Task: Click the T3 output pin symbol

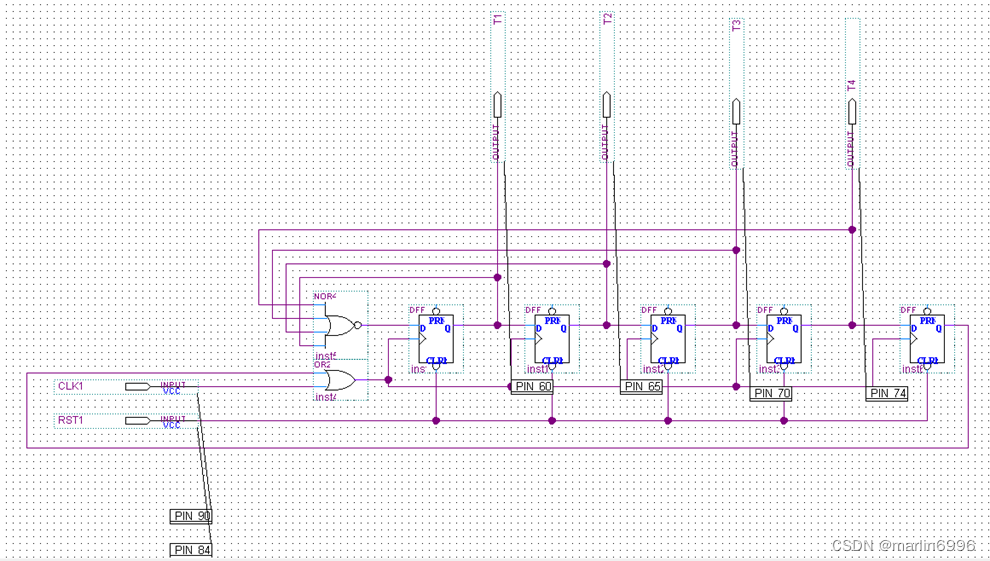Action: [x=736, y=111]
